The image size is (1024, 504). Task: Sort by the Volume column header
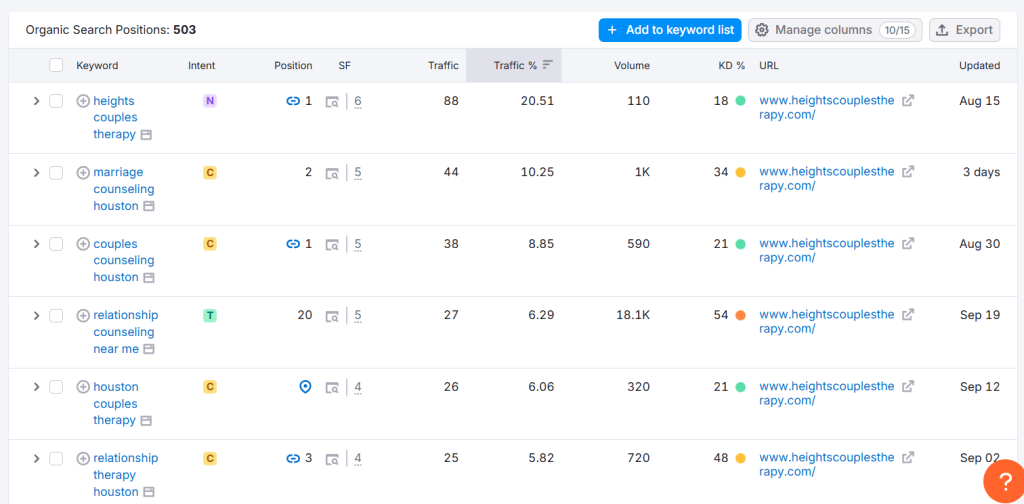pos(632,65)
